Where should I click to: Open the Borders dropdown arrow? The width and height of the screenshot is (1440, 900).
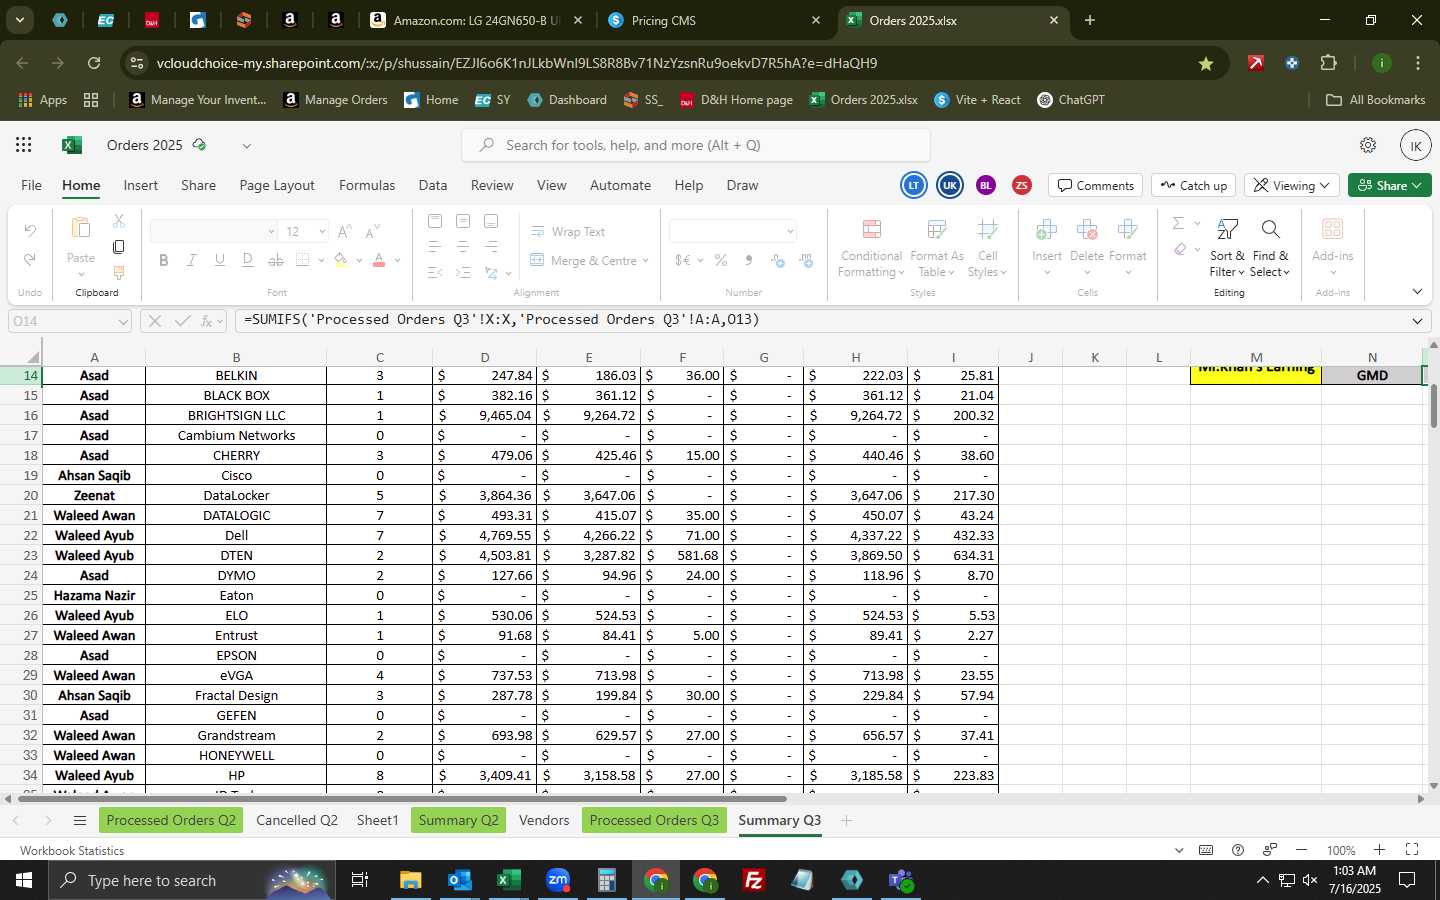[x=321, y=260]
